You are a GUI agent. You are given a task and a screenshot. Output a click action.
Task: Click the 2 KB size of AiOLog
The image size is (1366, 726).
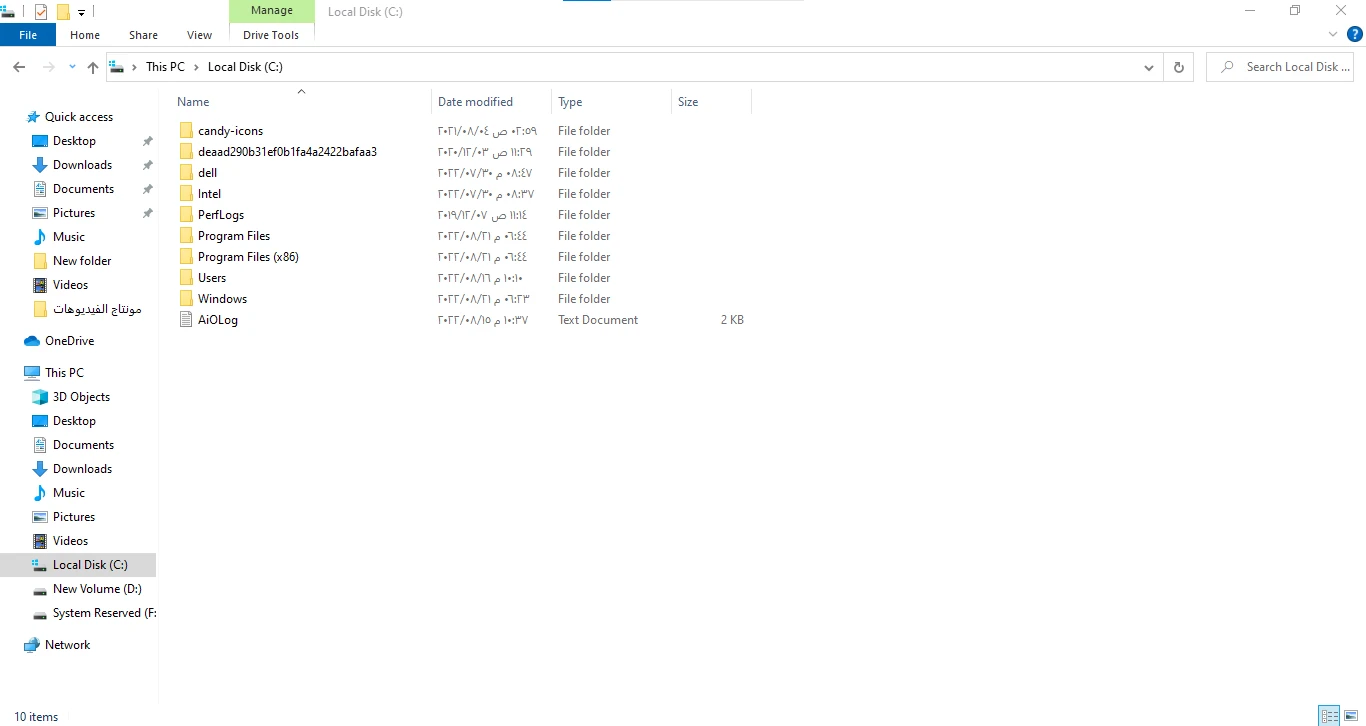pyautogui.click(x=732, y=320)
